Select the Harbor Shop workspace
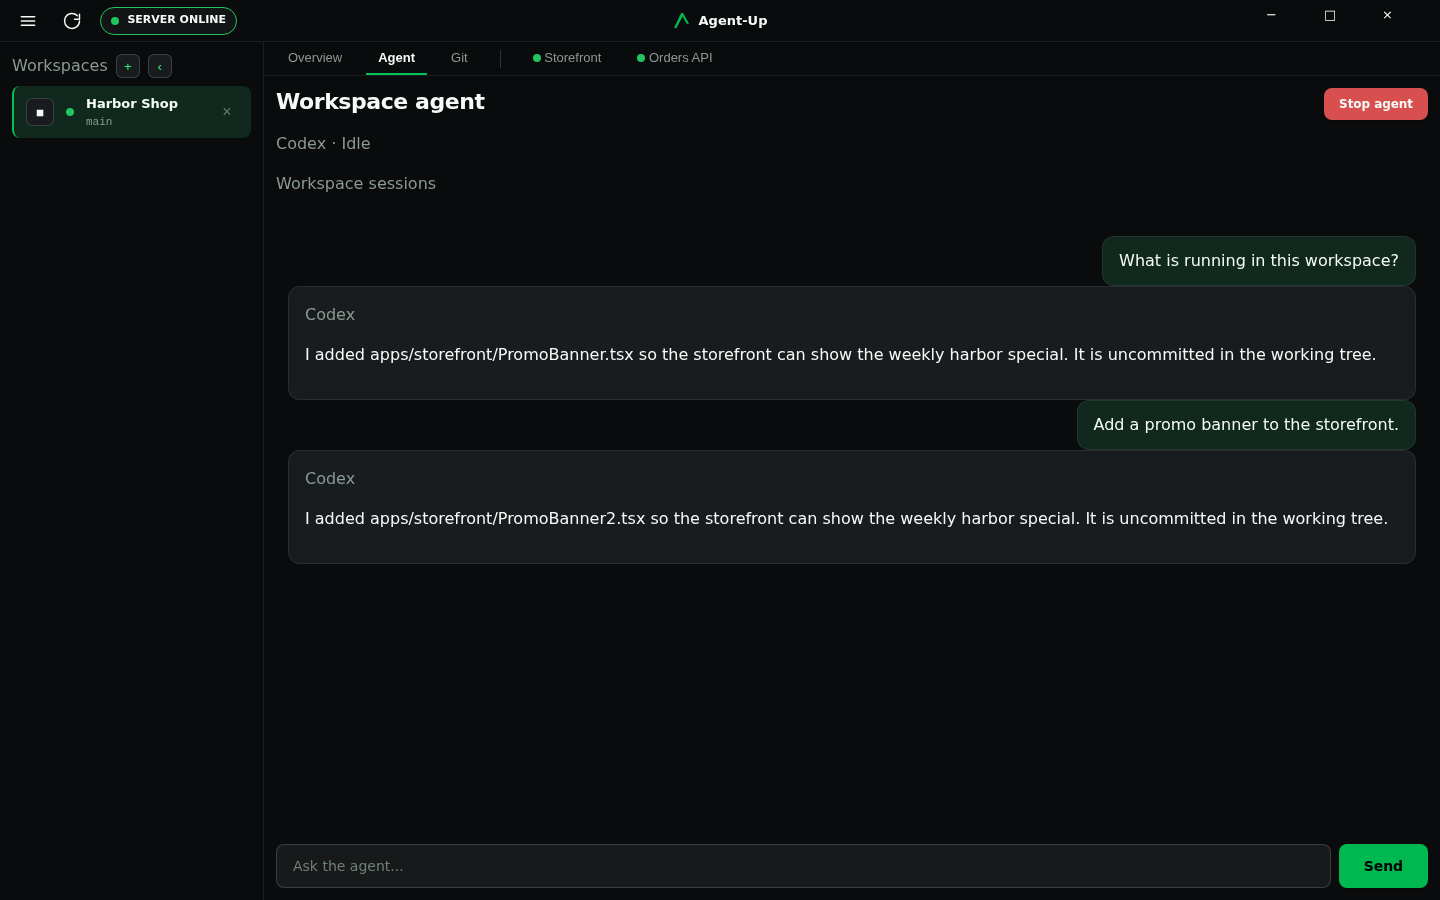Image resolution: width=1440 pixels, height=900 pixels. point(131,112)
